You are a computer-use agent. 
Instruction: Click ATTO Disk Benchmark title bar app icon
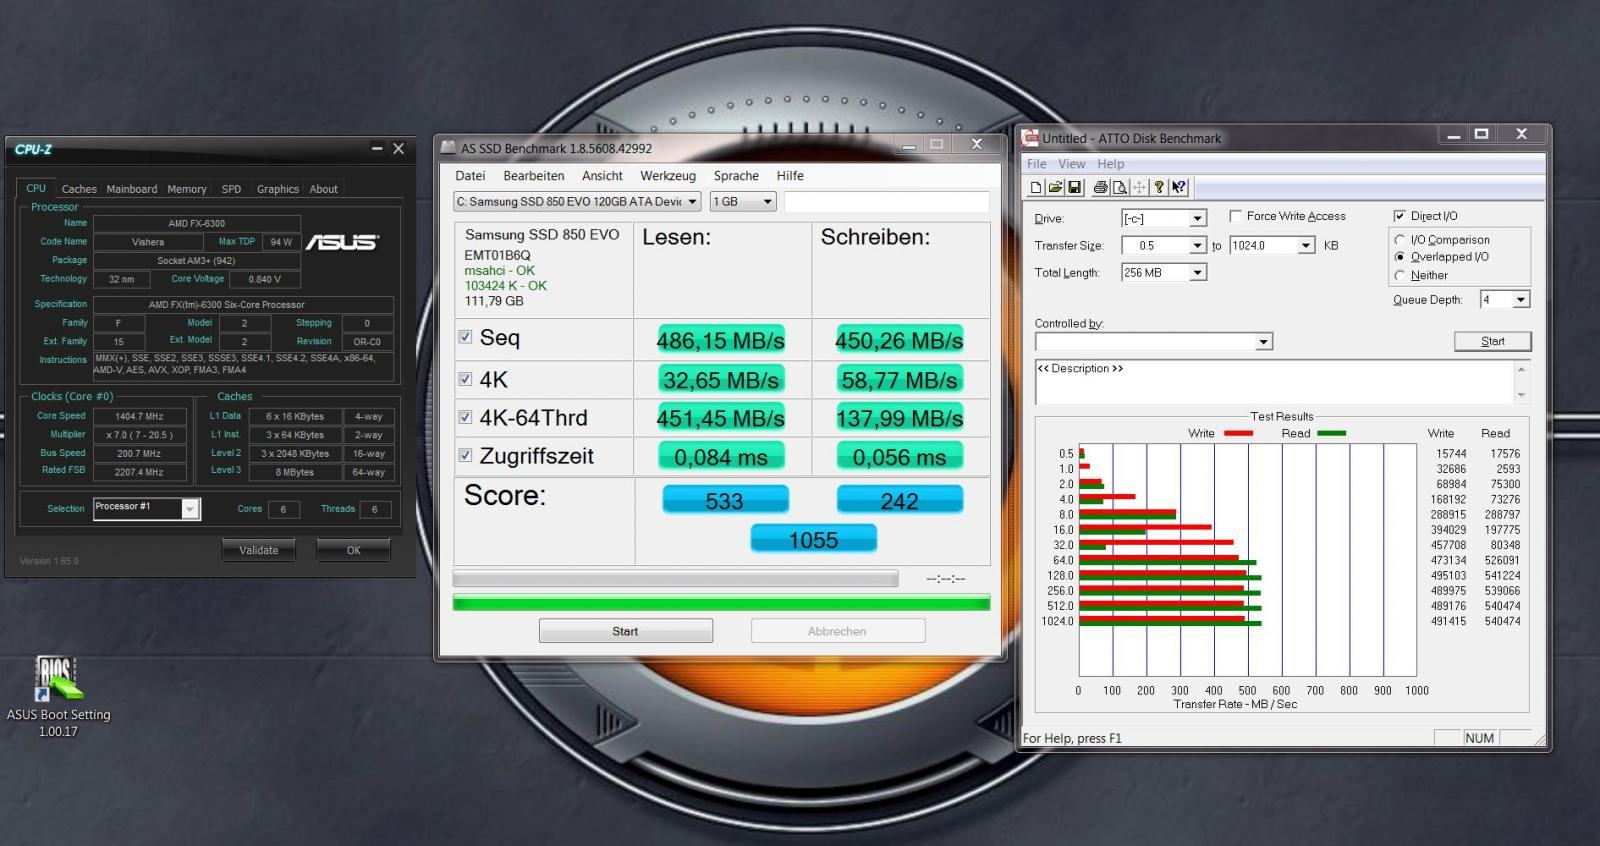click(1030, 138)
